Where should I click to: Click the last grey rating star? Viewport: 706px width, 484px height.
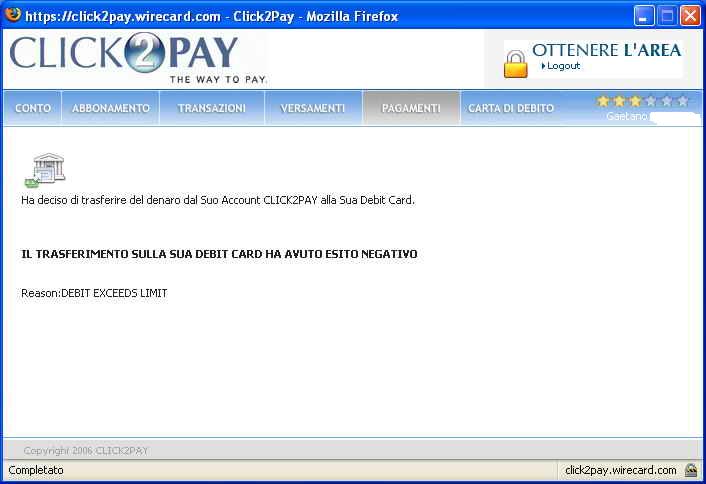683,101
